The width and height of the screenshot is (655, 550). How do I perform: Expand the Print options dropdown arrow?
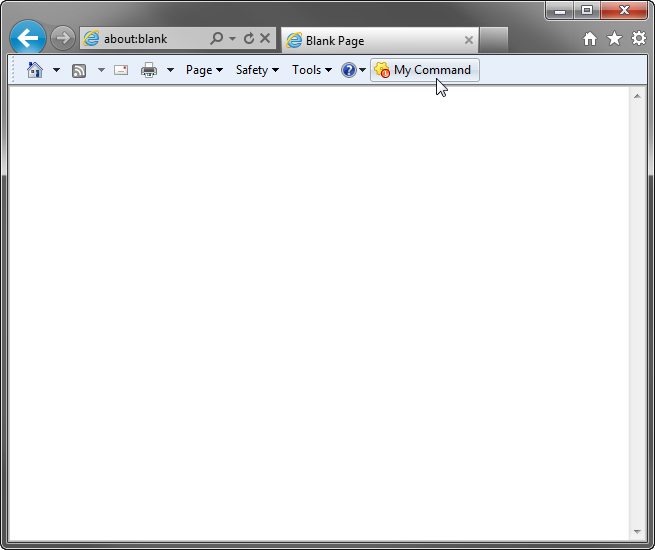[x=170, y=70]
